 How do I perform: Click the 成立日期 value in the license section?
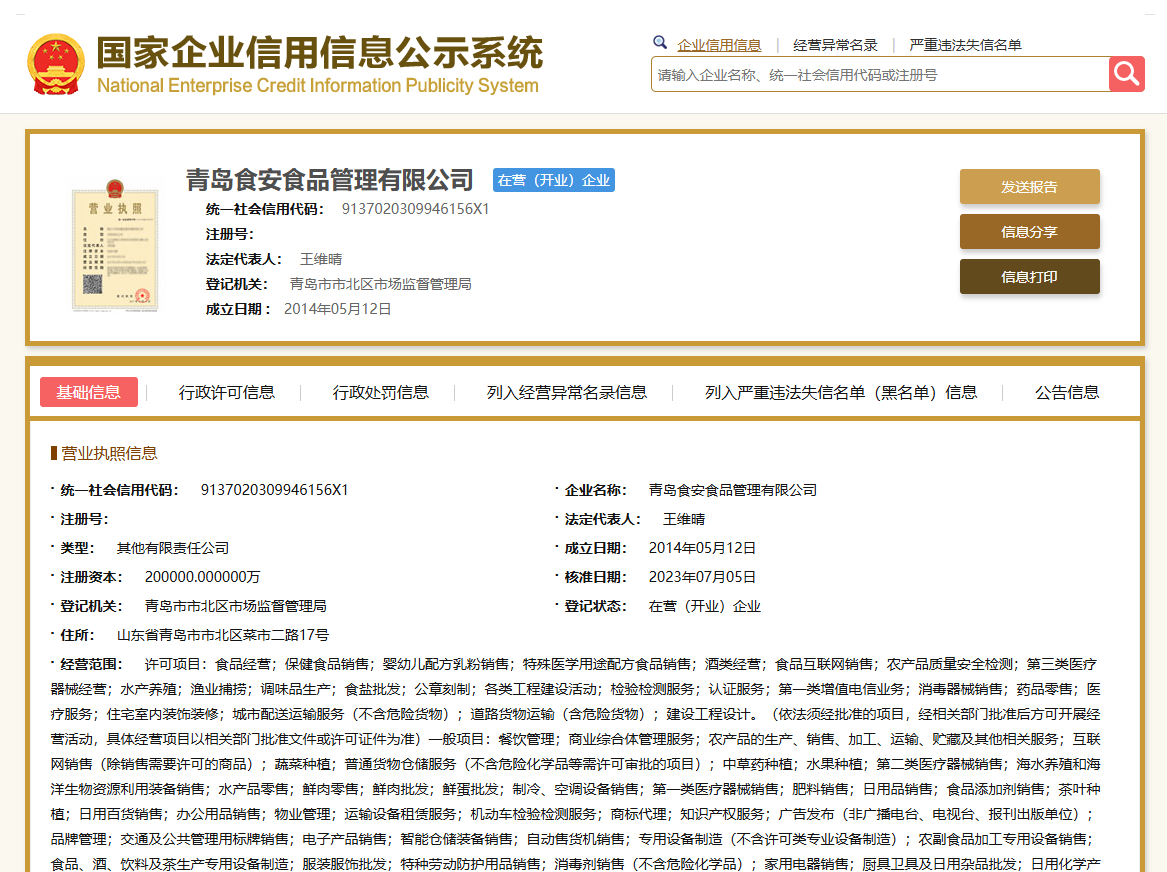702,548
